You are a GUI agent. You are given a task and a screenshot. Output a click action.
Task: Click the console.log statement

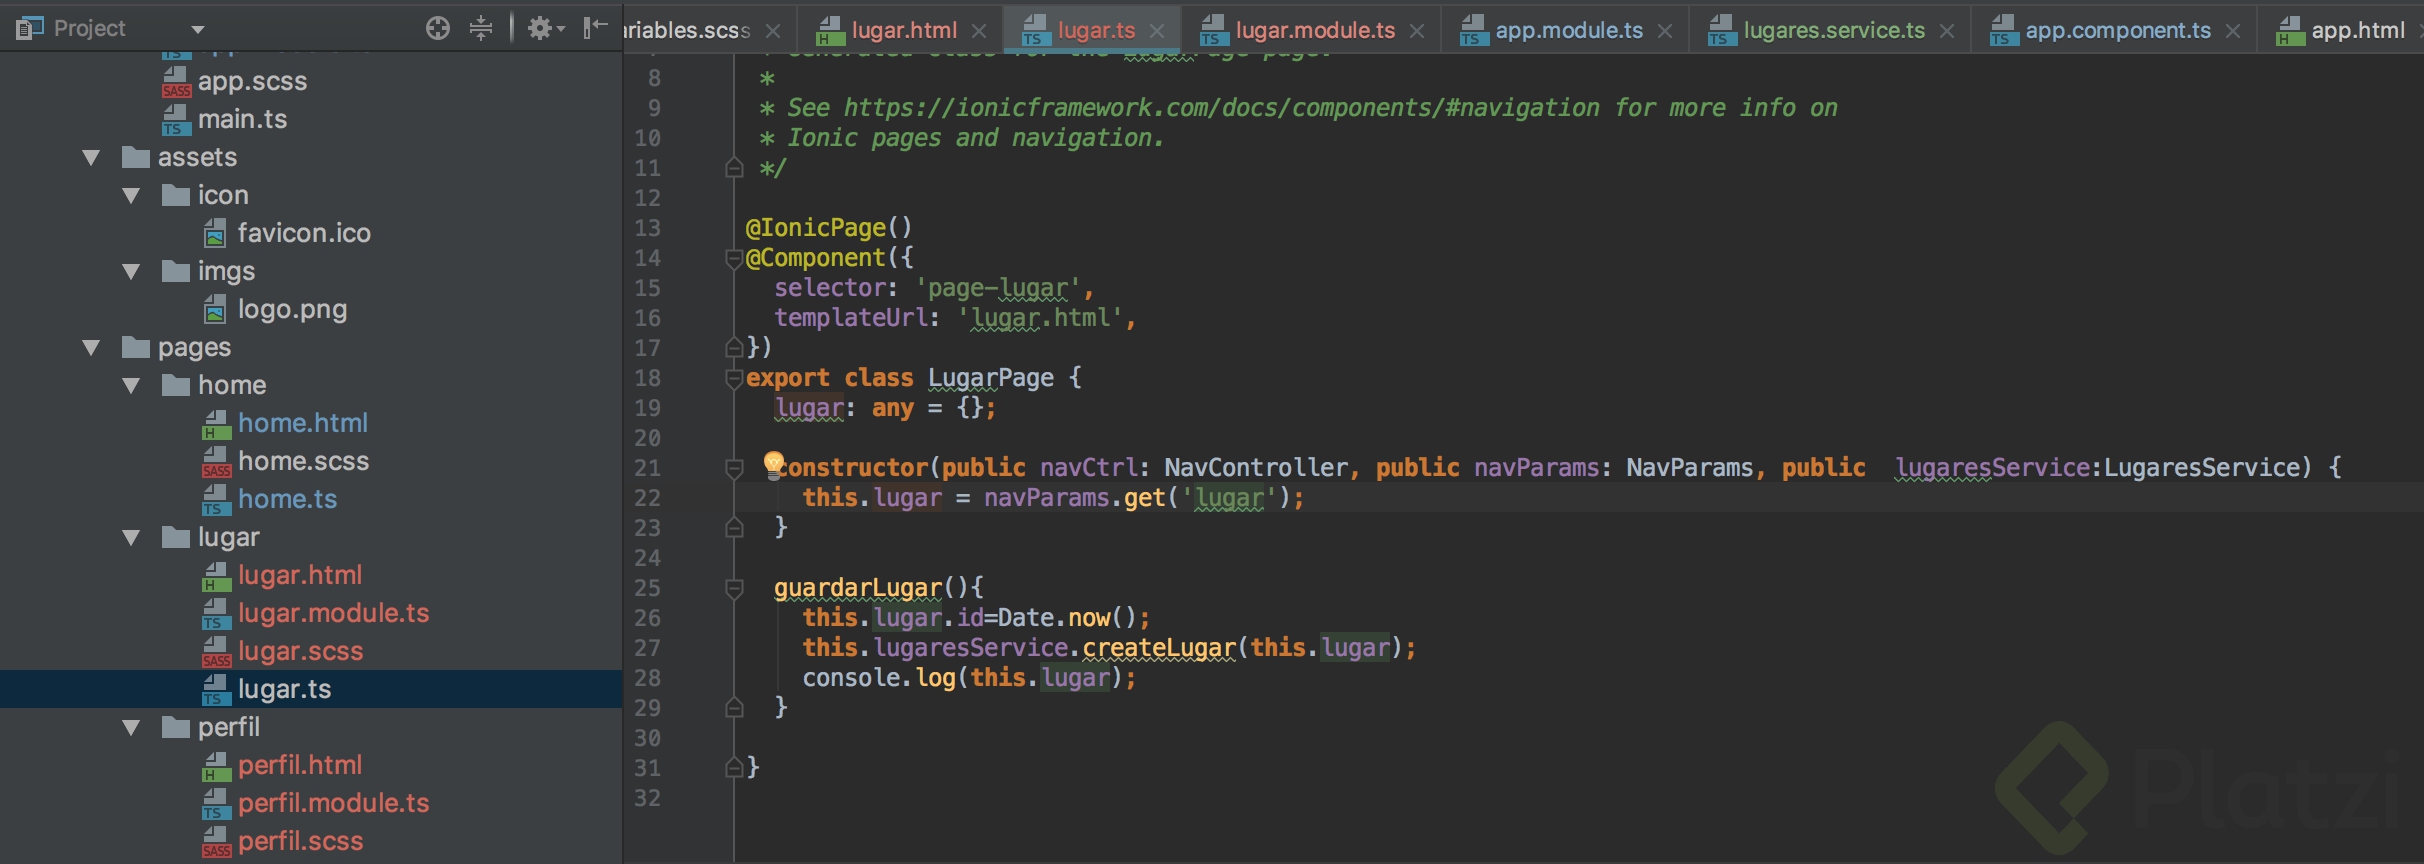pos(969,678)
